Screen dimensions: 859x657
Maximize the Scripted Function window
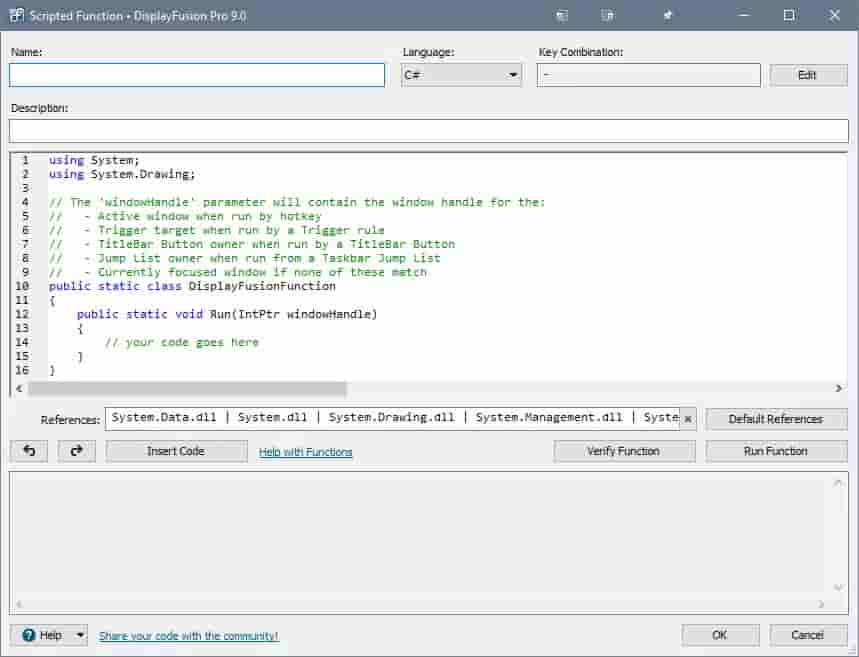tap(789, 16)
